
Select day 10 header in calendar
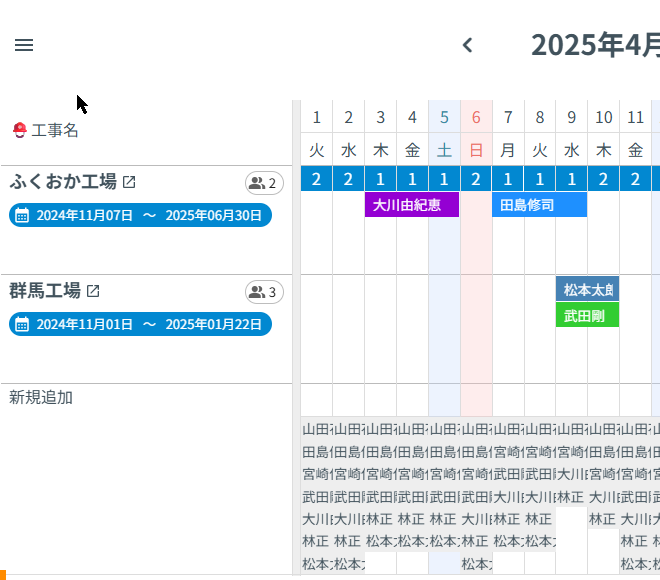(x=604, y=117)
